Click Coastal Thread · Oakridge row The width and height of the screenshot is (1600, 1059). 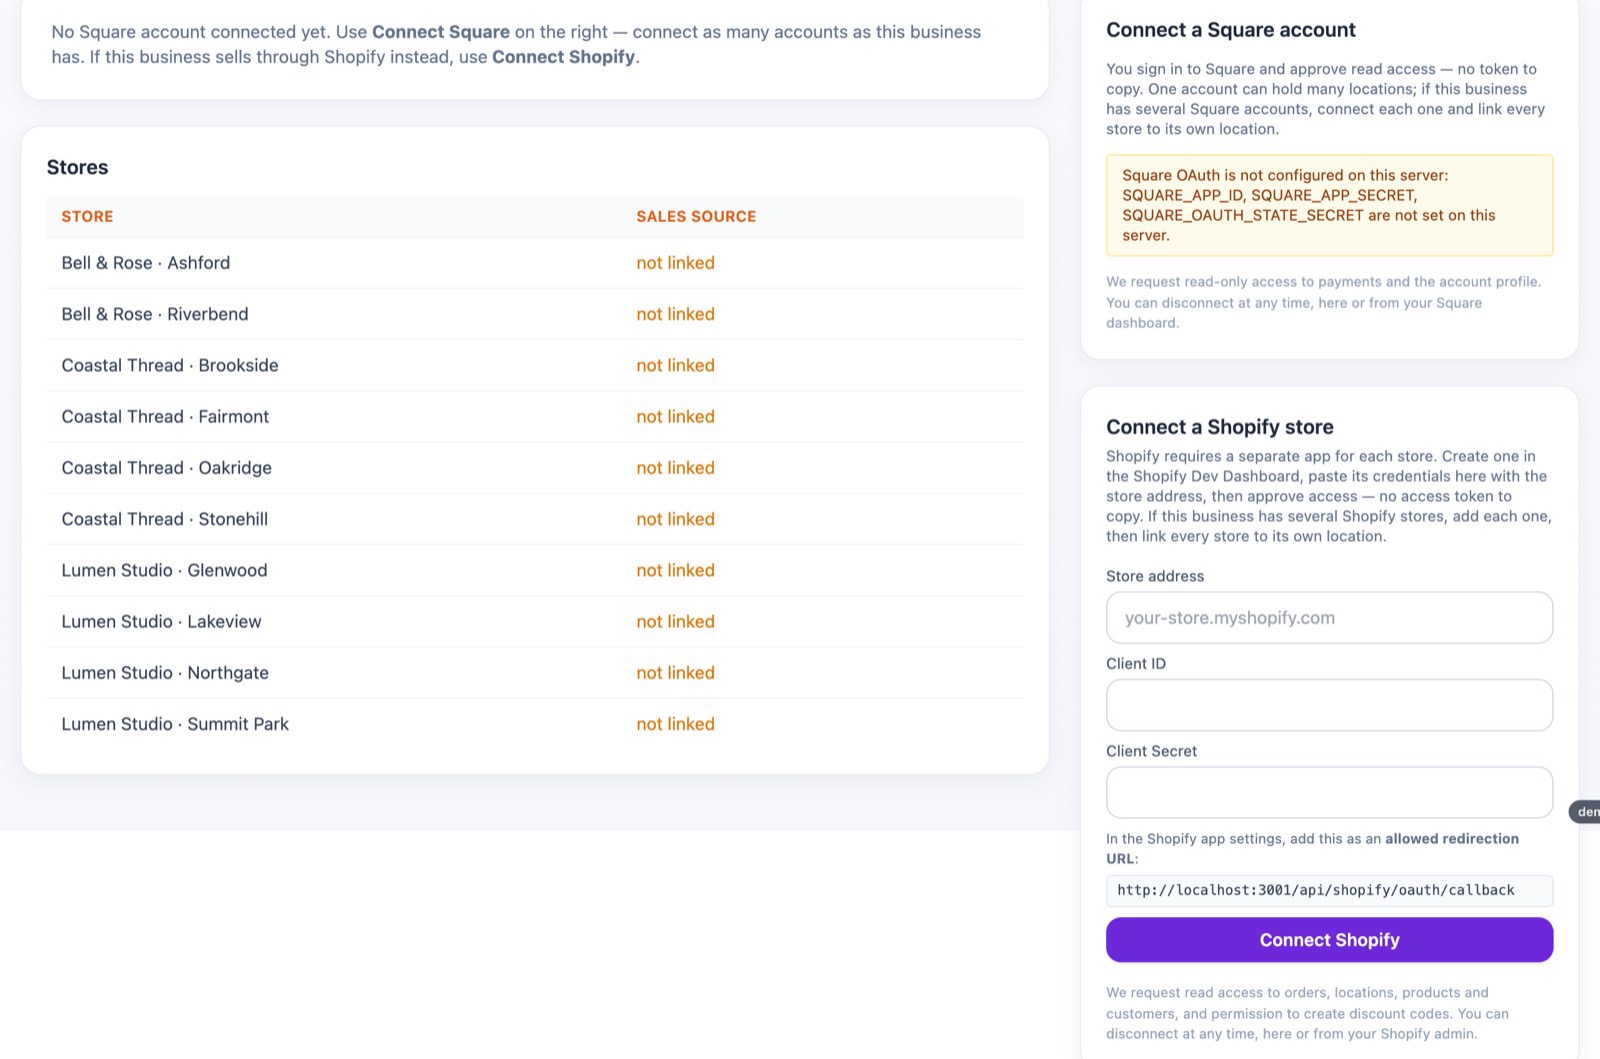pos(535,468)
